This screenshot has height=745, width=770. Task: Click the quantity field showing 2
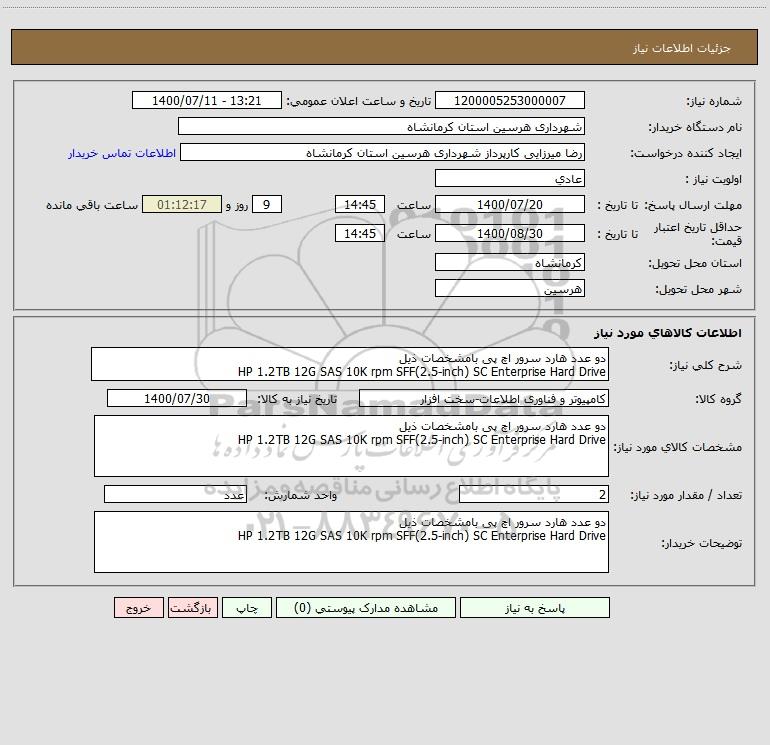tap(534, 494)
